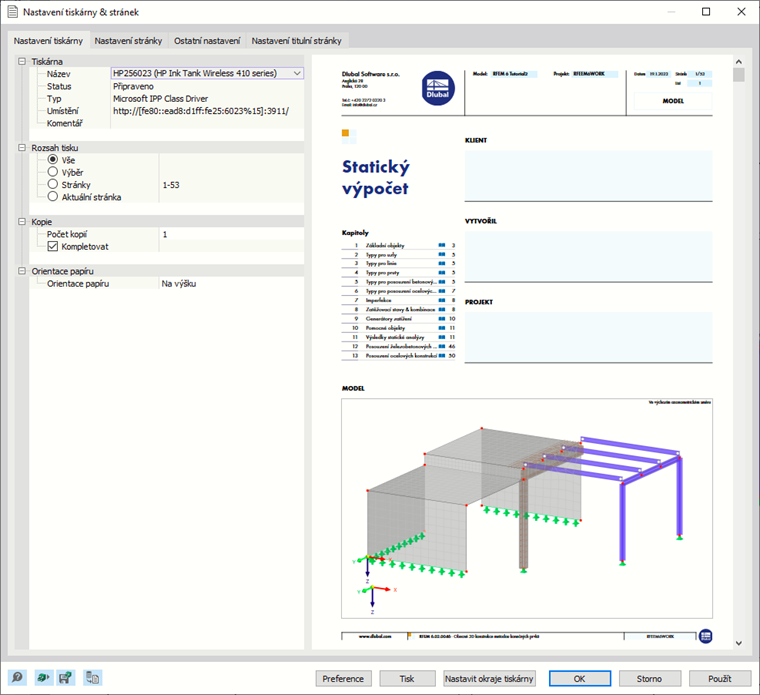The height and width of the screenshot is (695, 760).
Task: Click the PROJEKT field in the preview
Action: [588, 337]
